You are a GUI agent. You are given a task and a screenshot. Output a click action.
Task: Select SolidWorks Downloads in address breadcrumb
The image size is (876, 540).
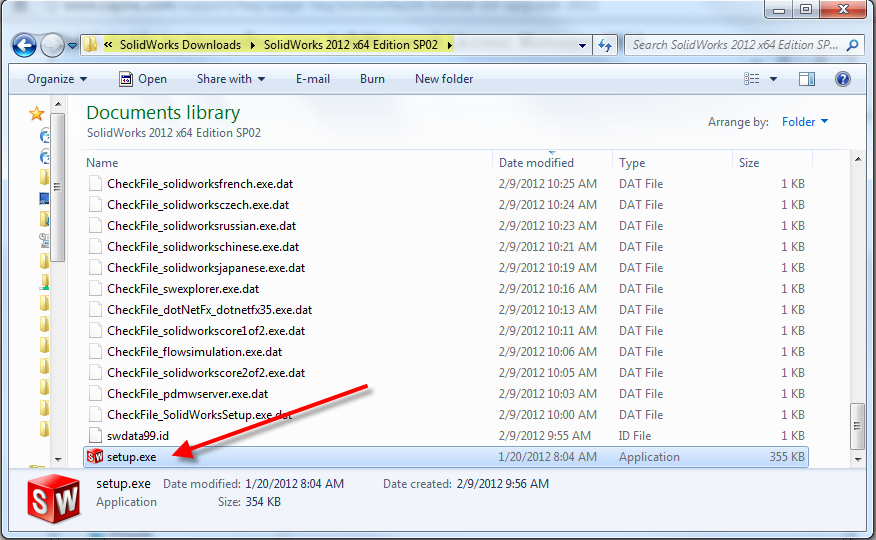coord(180,45)
